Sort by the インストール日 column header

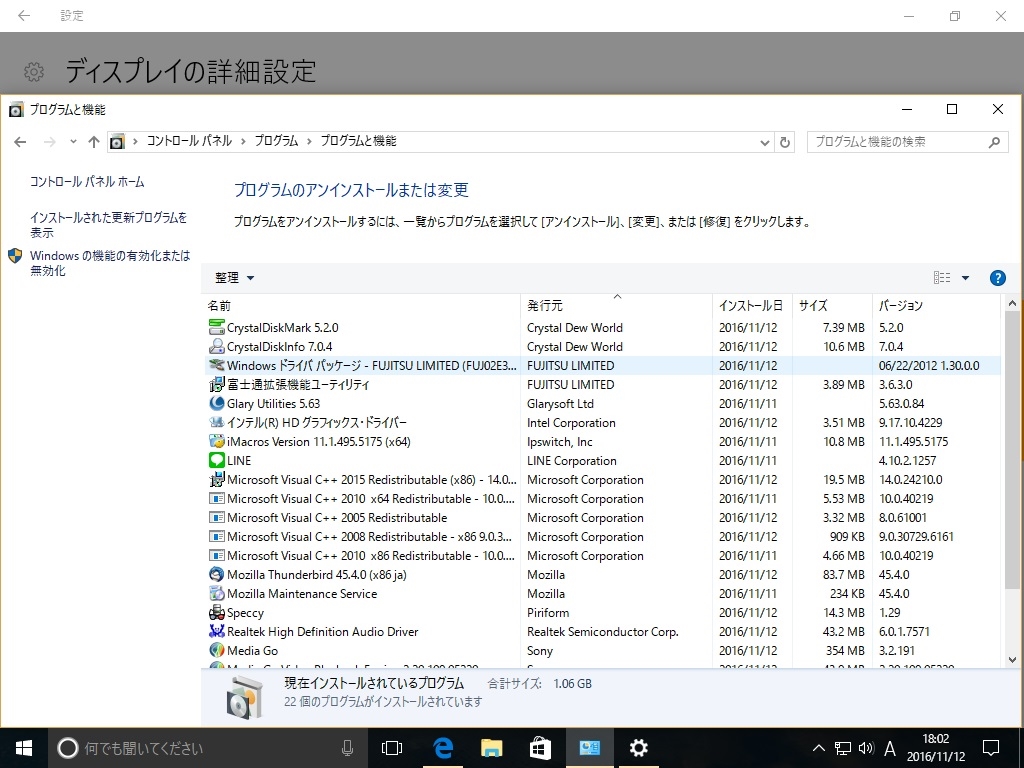coord(750,305)
